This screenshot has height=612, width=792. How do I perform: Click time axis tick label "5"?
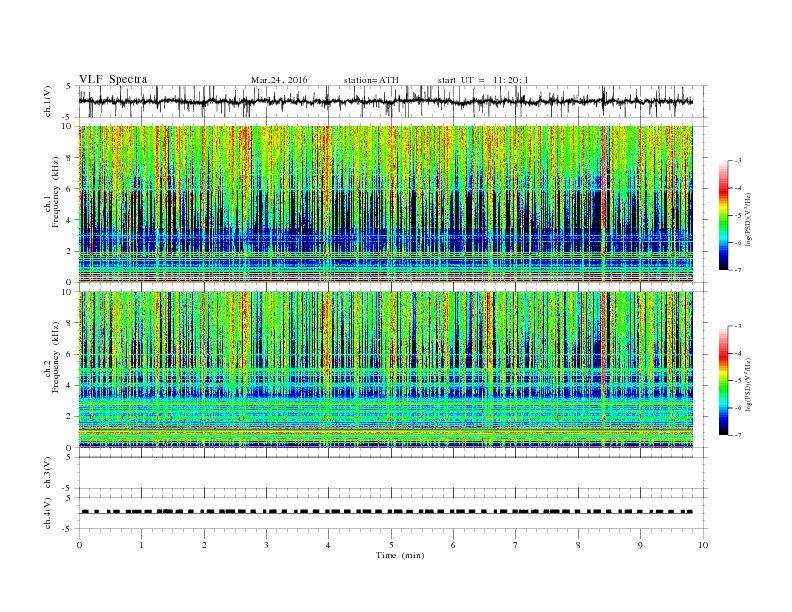(391, 545)
